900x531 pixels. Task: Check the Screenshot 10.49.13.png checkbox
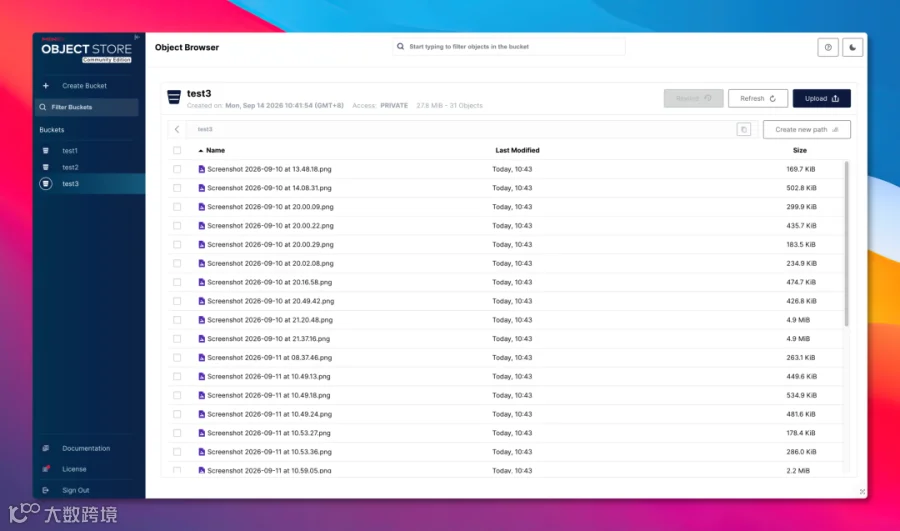[177, 377]
